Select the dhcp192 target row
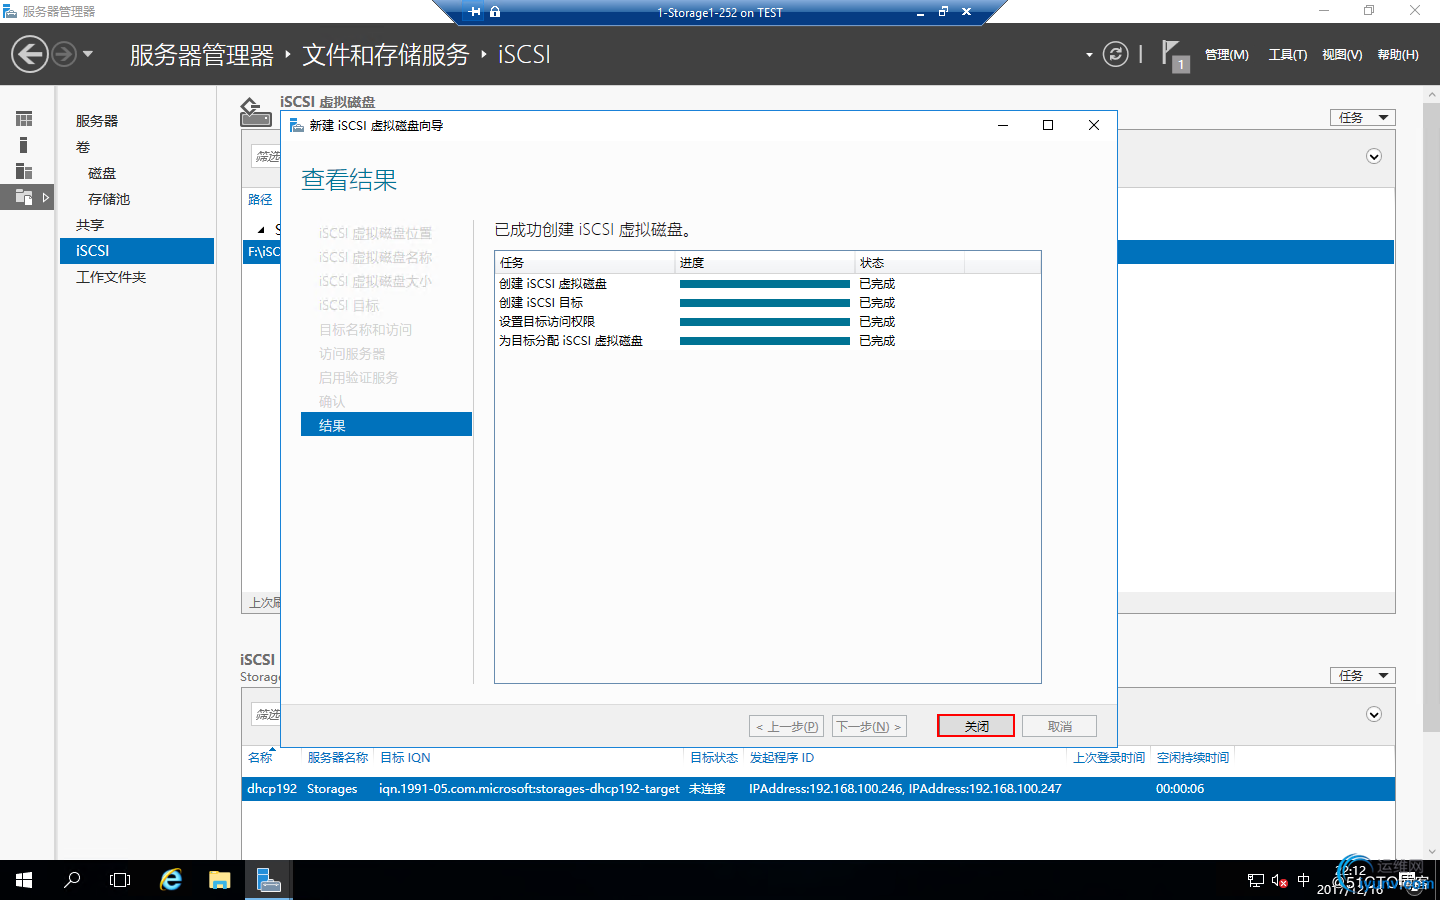 tap(818, 789)
